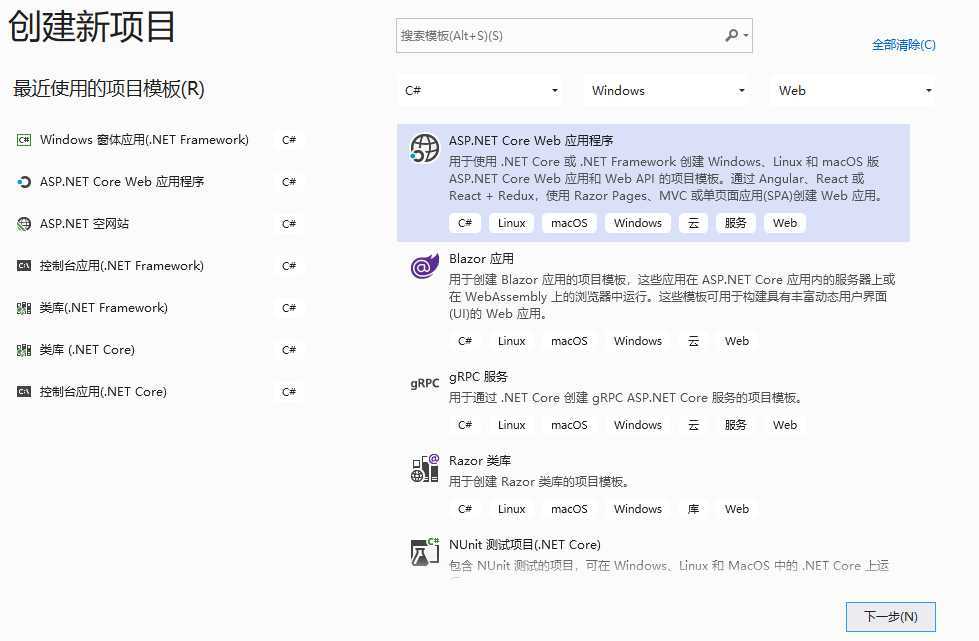Open the search box dropdown arrow
Viewport: 979px width, 641px height.
pos(745,36)
